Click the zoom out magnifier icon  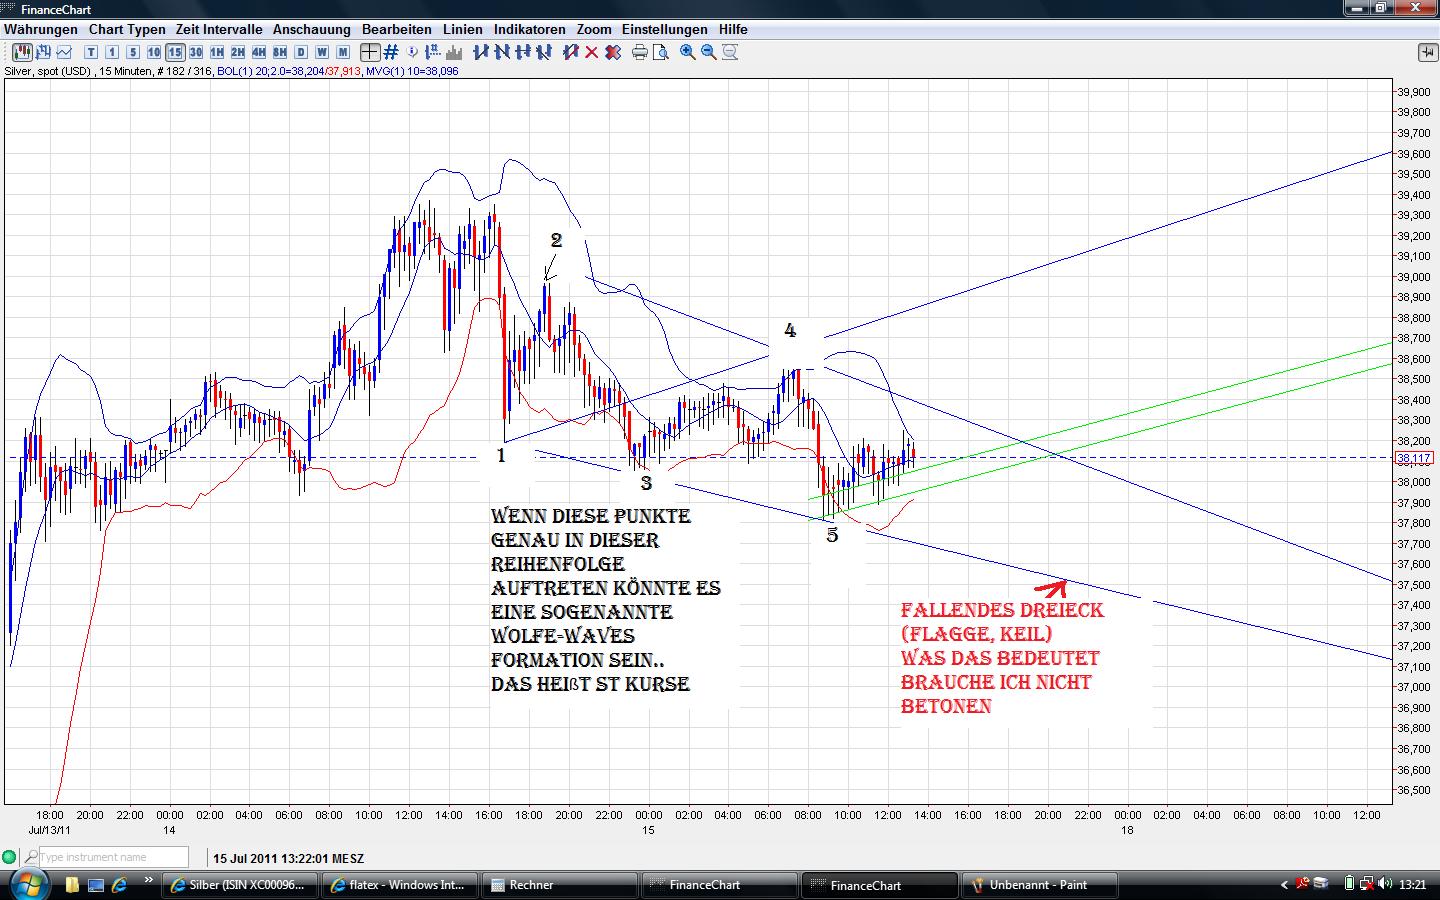(708, 52)
